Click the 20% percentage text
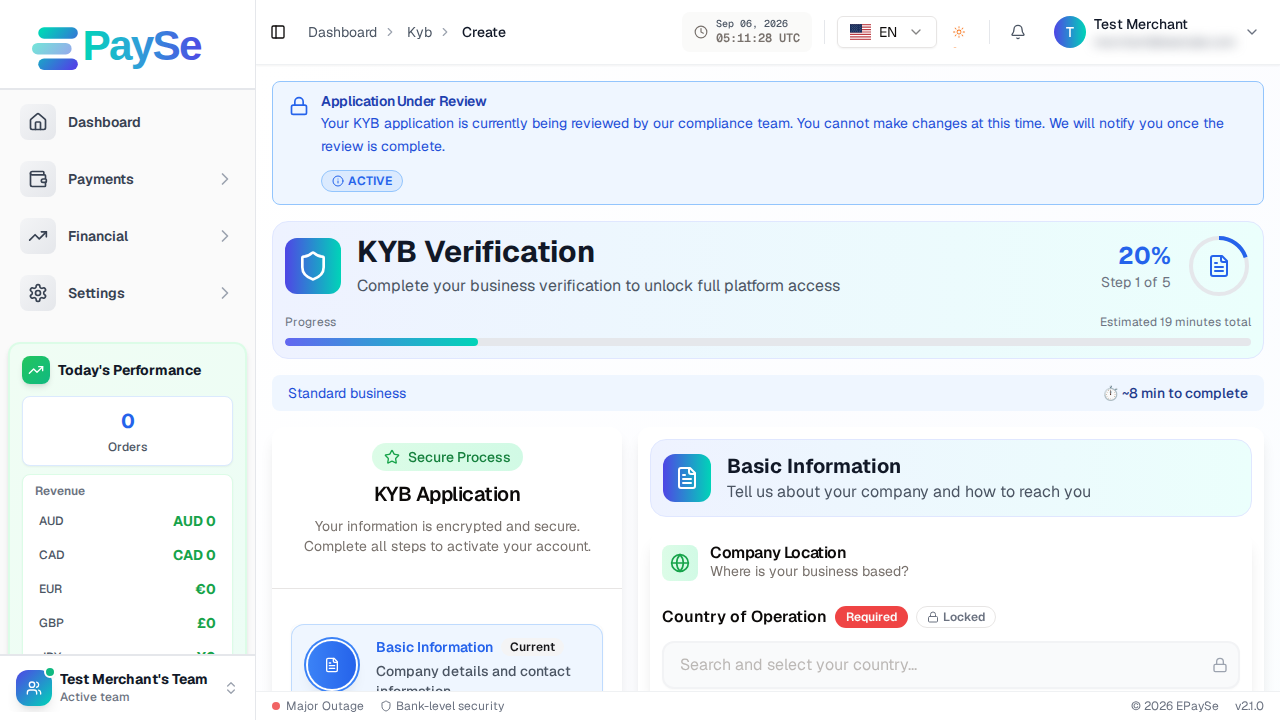This screenshot has width=1280, height=720. [x=1144, y=256]
